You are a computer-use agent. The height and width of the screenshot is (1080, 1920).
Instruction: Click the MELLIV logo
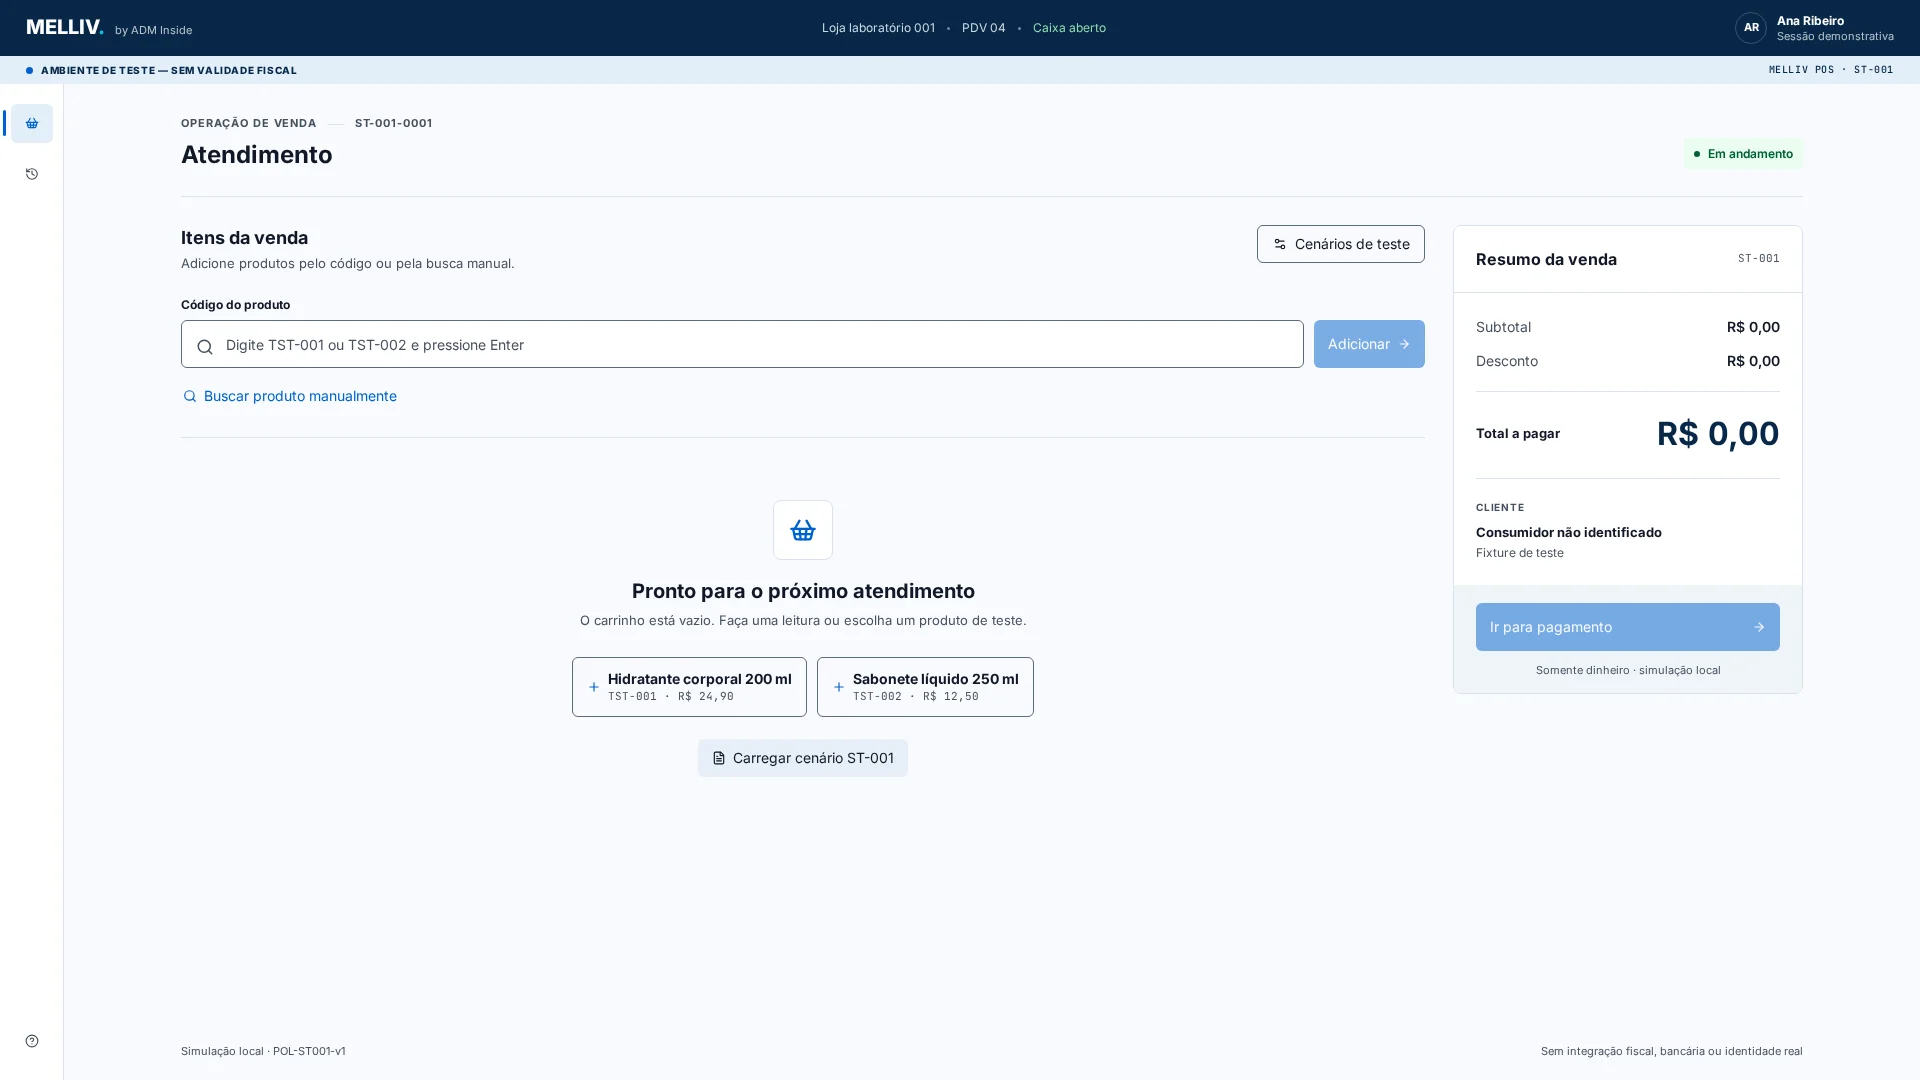(x=65, y=27)
